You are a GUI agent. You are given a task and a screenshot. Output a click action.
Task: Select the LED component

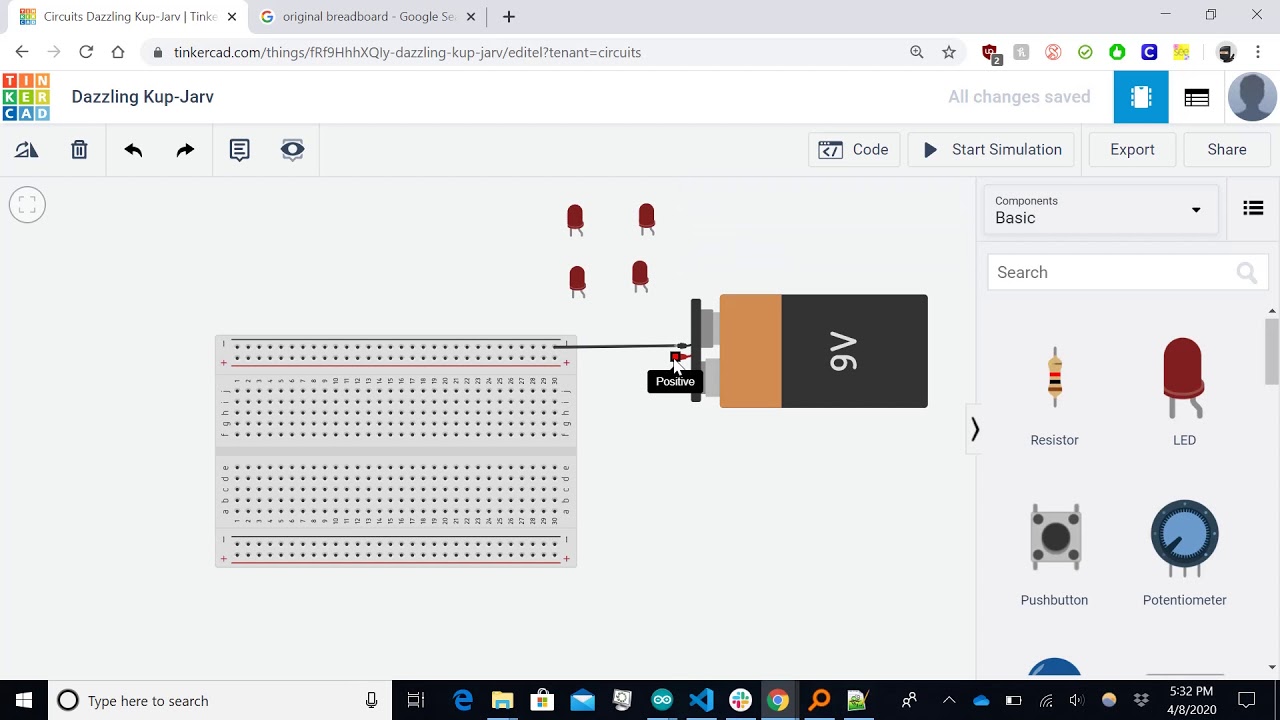(1184, 392)
